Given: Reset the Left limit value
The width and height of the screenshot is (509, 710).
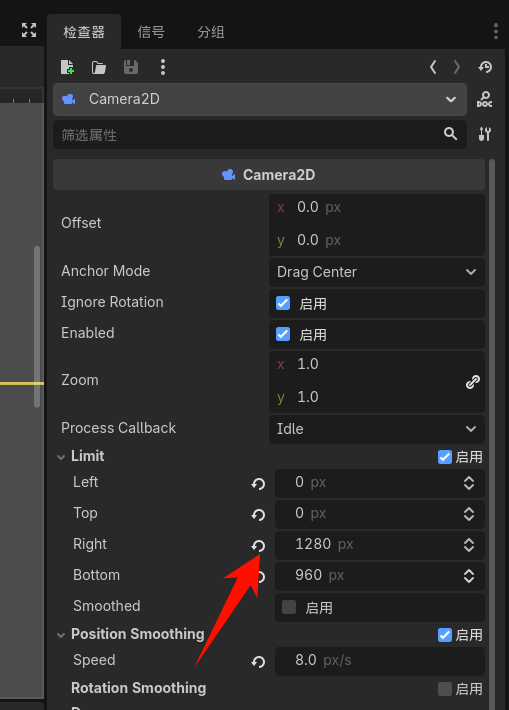Looking at the screenshot, I should [259, 484].
